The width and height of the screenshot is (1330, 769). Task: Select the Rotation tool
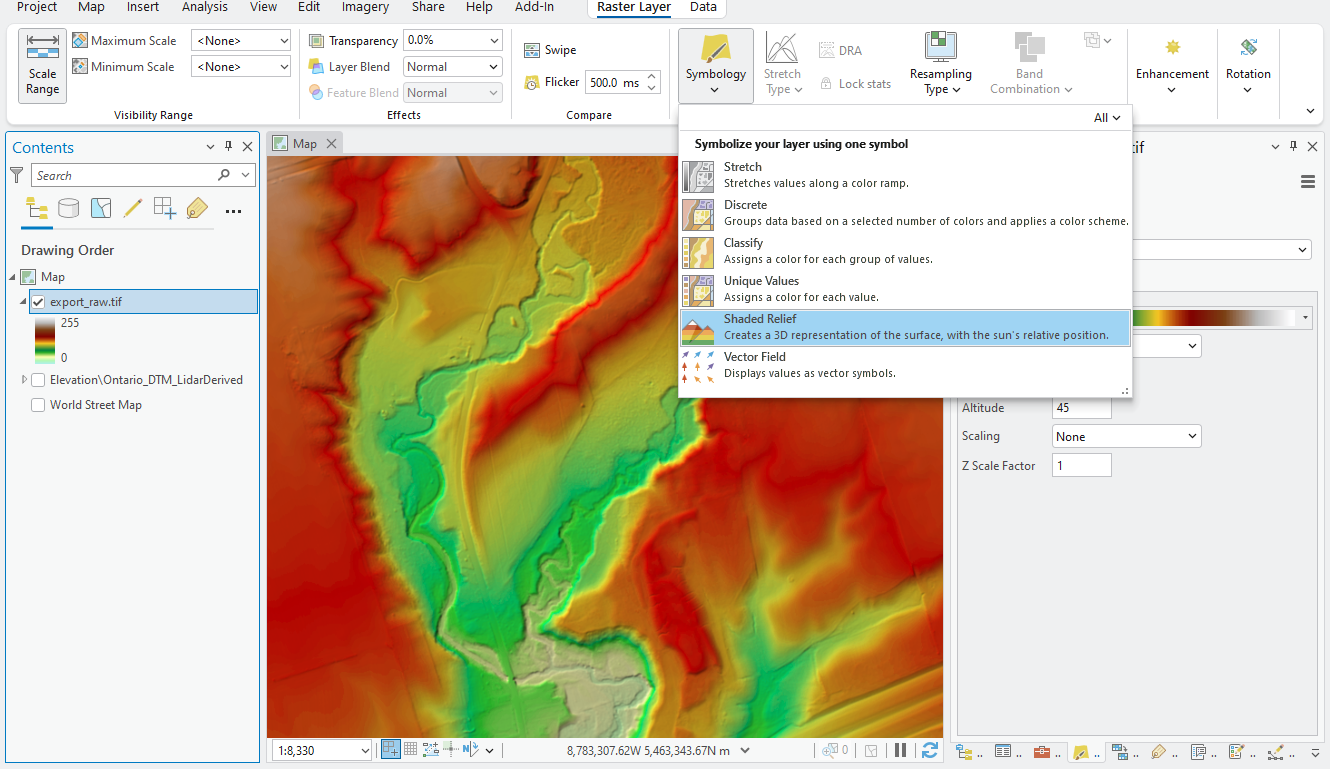coord(1247,65)
